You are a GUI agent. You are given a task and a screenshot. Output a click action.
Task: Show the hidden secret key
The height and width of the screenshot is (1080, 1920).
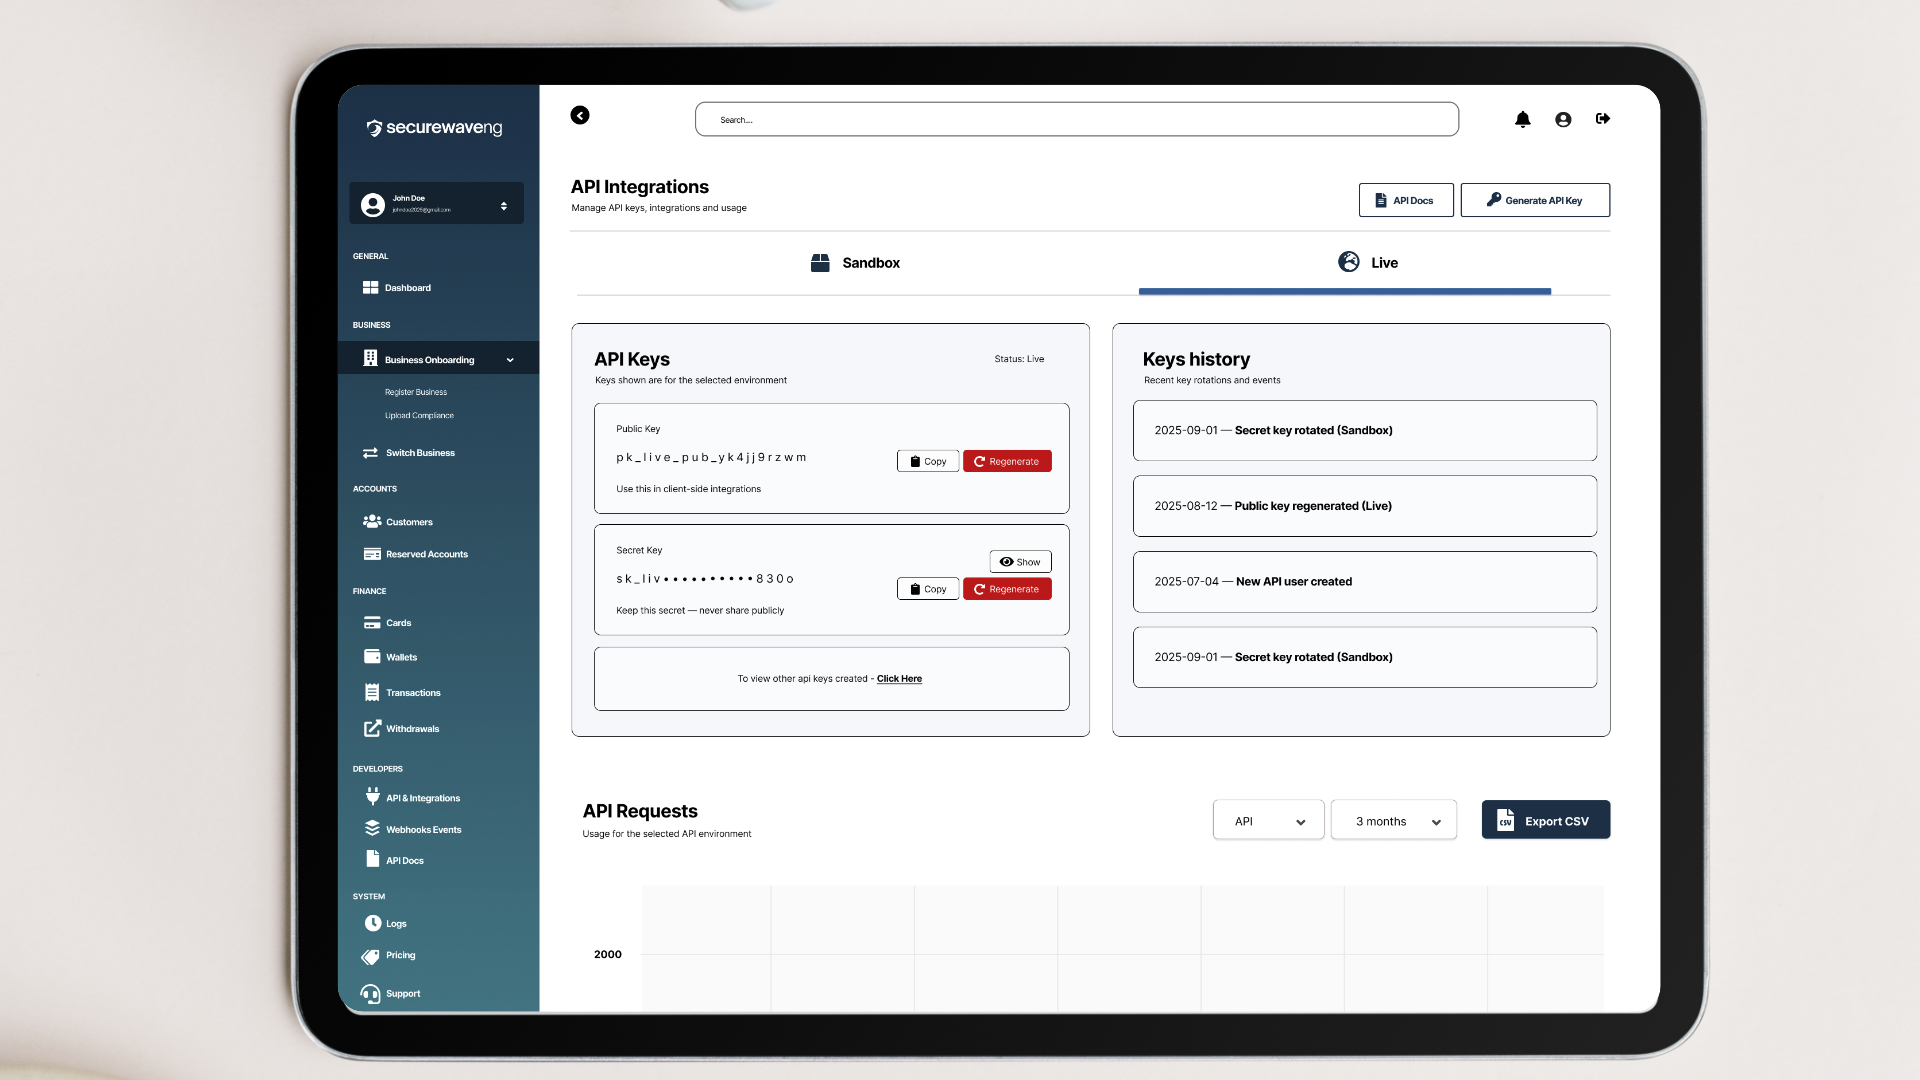(1020, 562)
